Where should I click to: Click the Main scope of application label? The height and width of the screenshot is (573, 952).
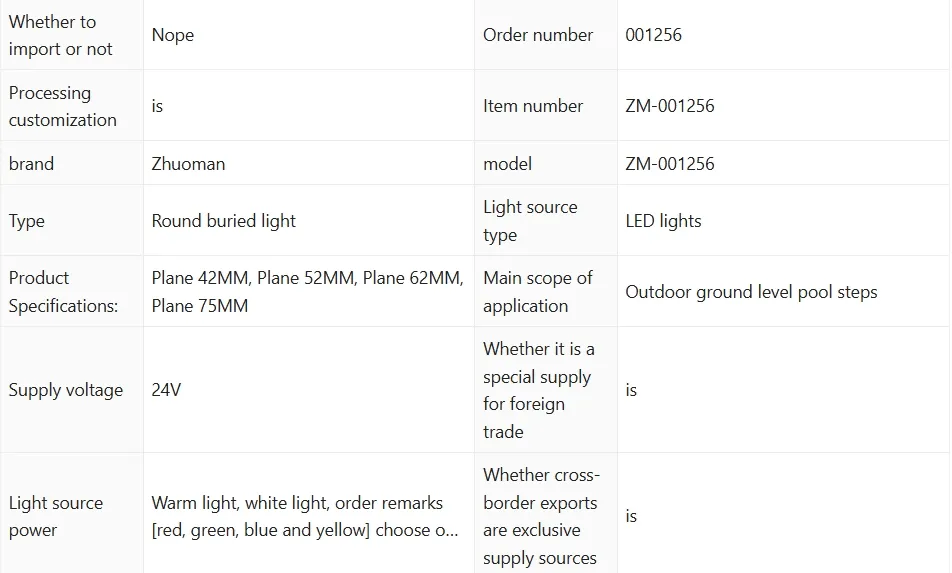537,292
